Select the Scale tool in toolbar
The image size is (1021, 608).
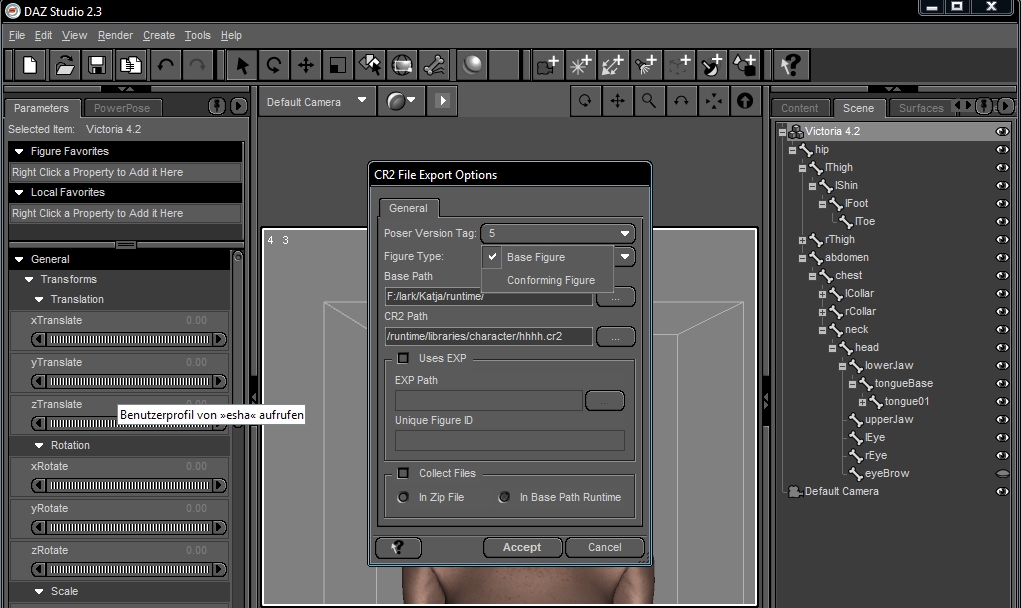click(x=337, y=65)
